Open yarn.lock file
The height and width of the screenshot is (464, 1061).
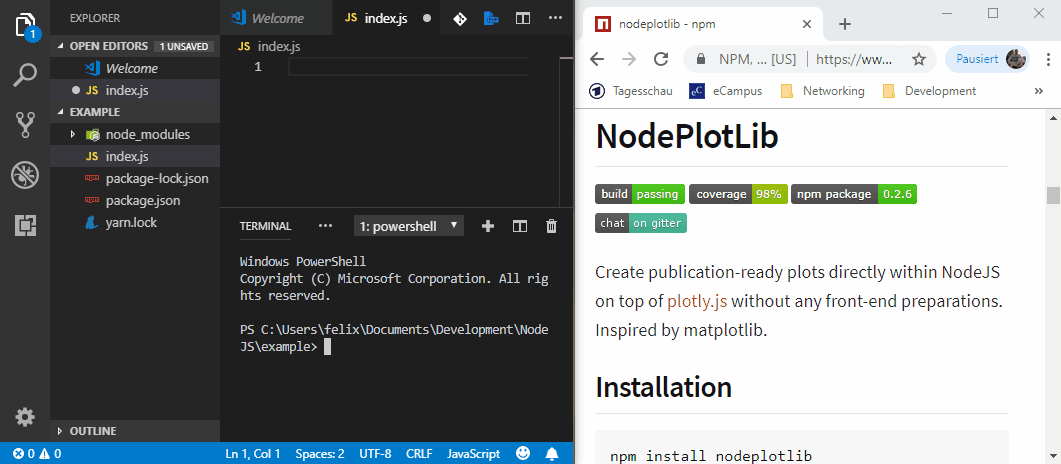[x=135, y=222]
